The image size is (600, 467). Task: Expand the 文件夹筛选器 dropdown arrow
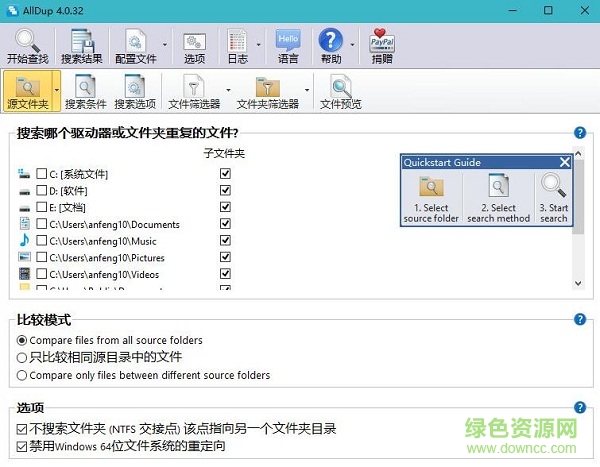click(x=307, y=90)
